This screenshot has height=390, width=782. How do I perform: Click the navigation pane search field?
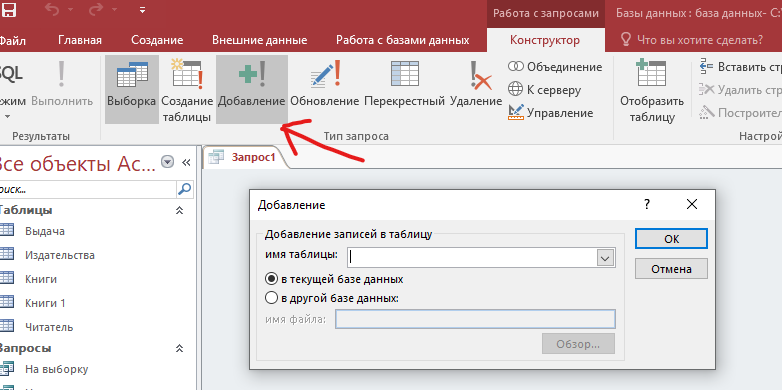tap(87, 190)
